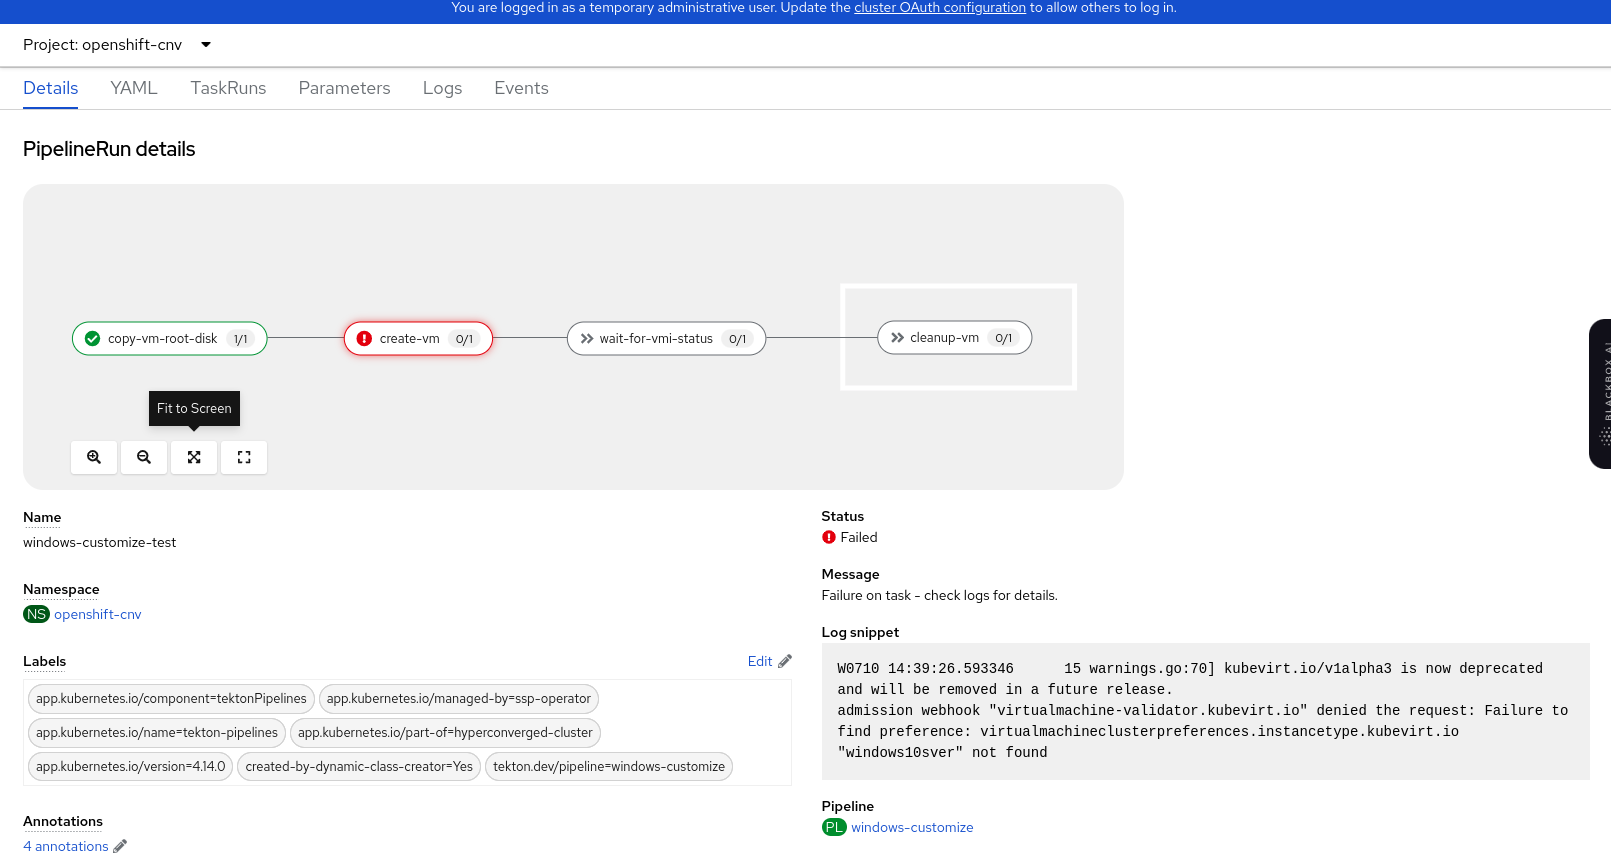Open the Logs tab
The height and width of the screenshot is (858, 1611).
tap(442, 88)
